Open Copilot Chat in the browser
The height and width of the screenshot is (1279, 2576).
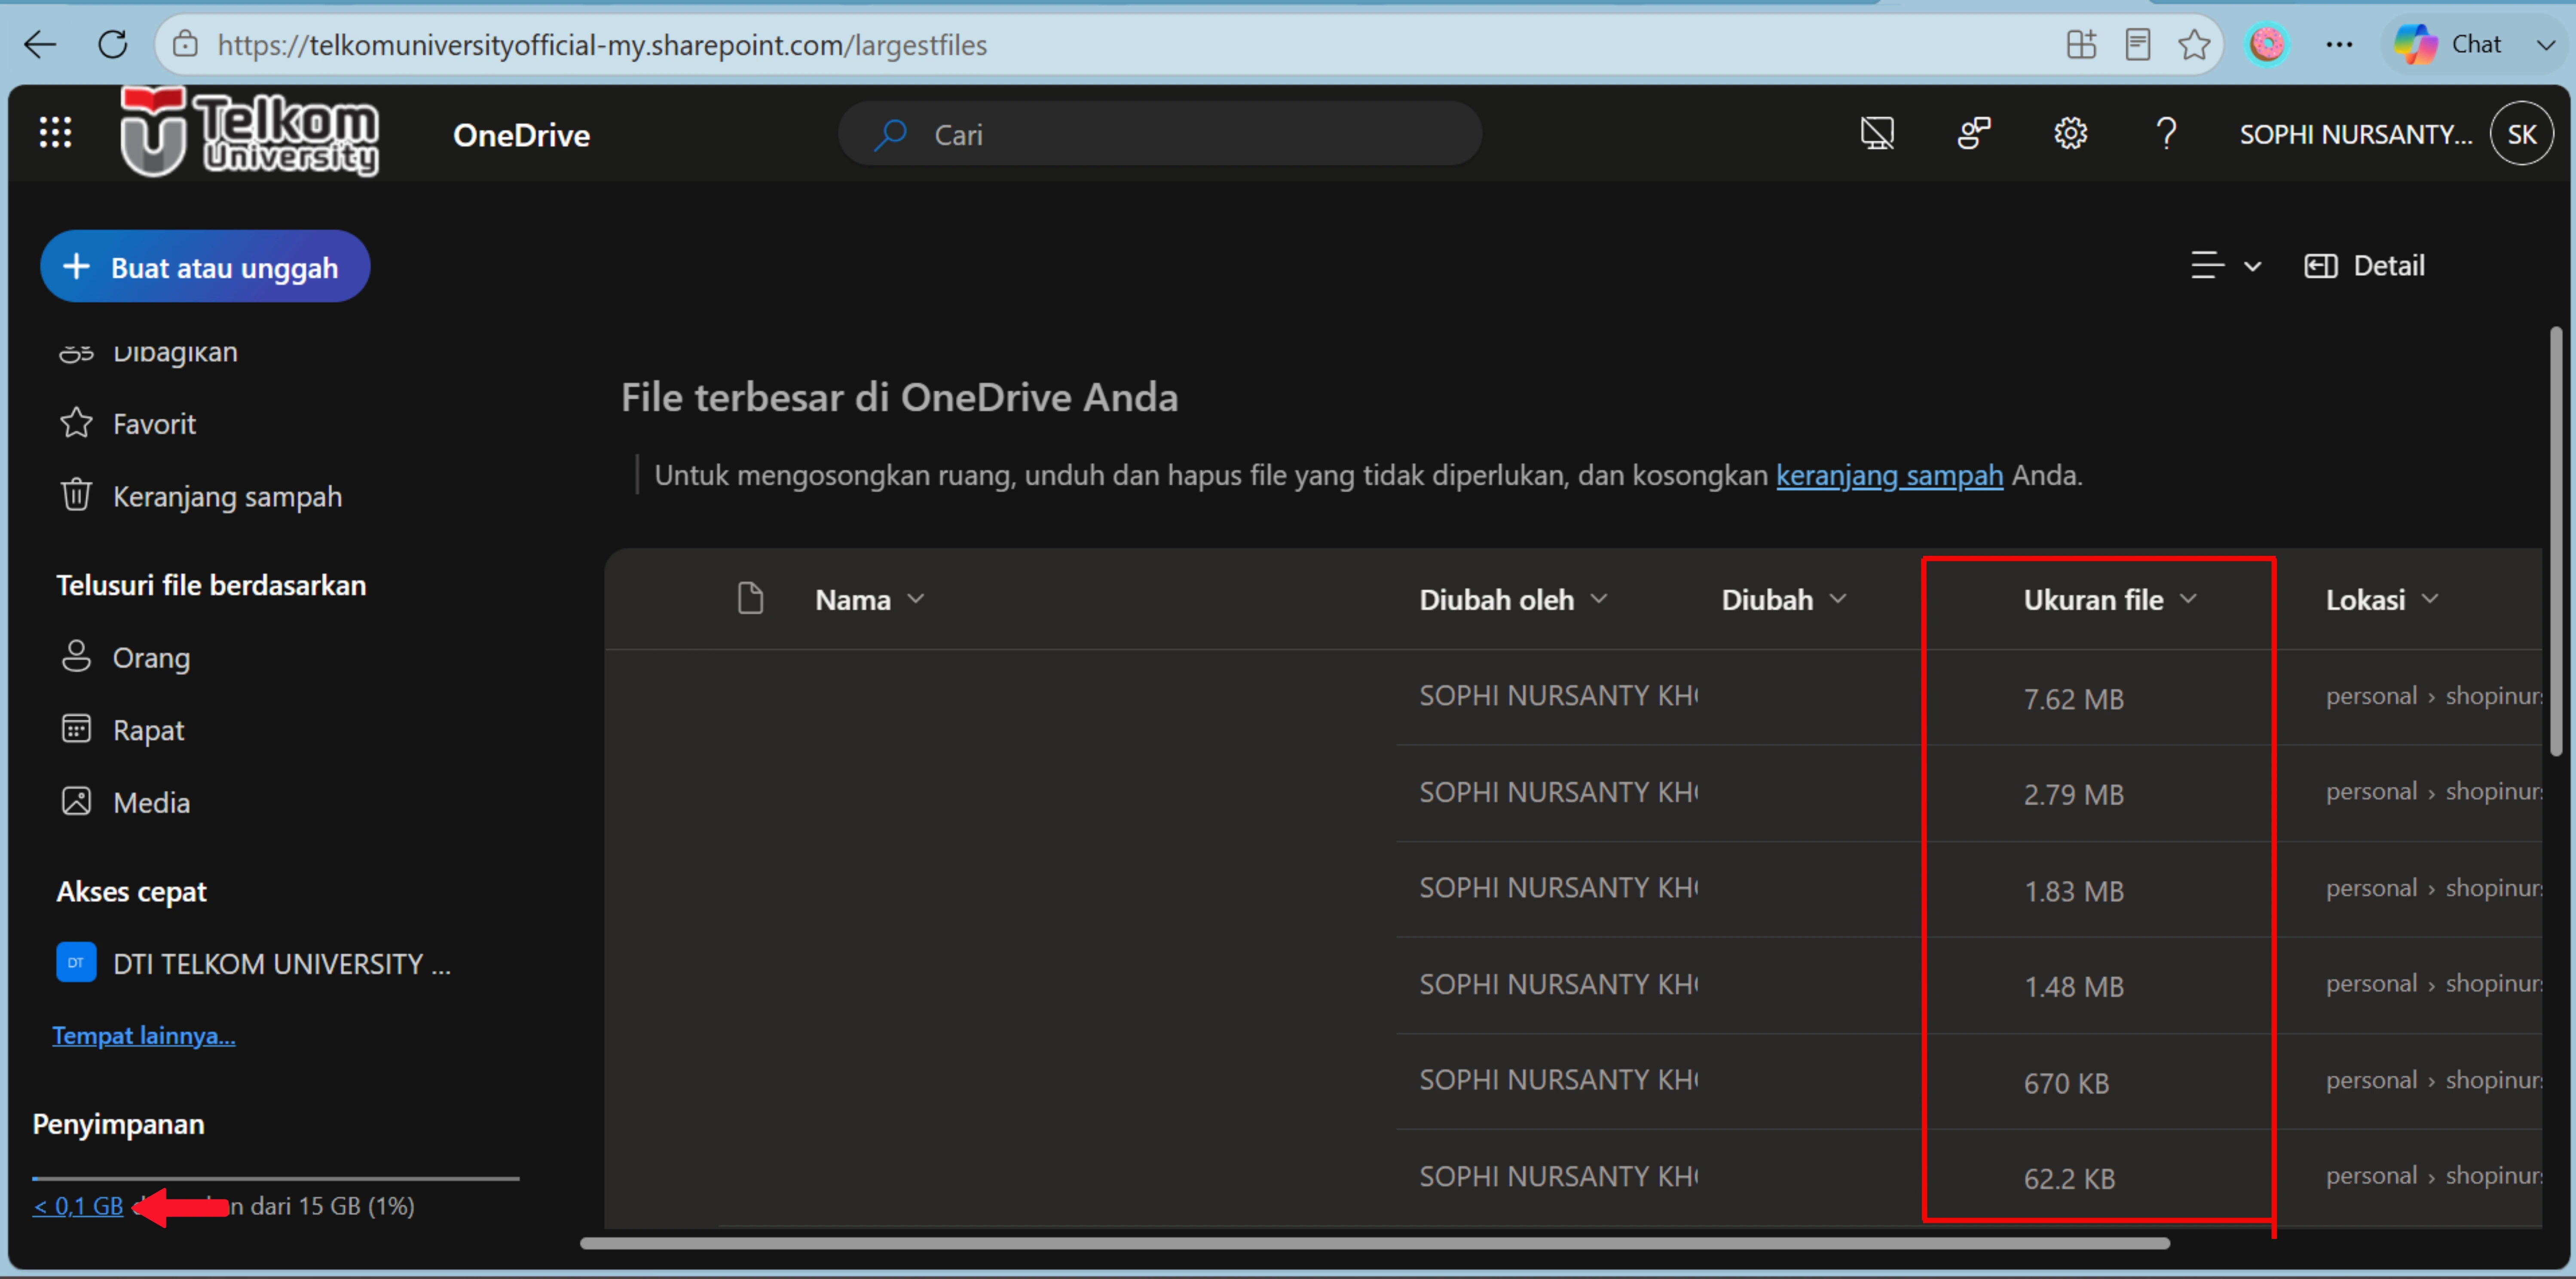(2448, 44)
